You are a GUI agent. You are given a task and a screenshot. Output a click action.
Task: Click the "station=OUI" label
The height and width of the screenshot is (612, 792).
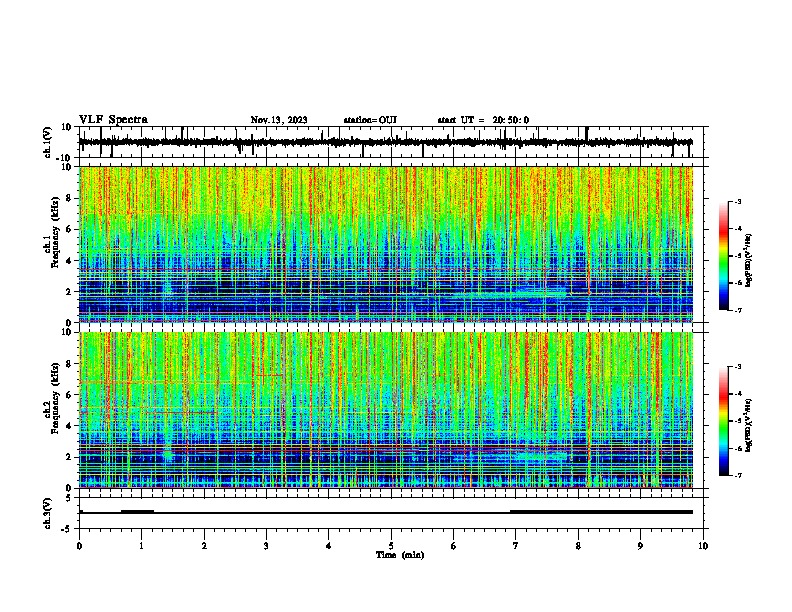pos(370,120)
